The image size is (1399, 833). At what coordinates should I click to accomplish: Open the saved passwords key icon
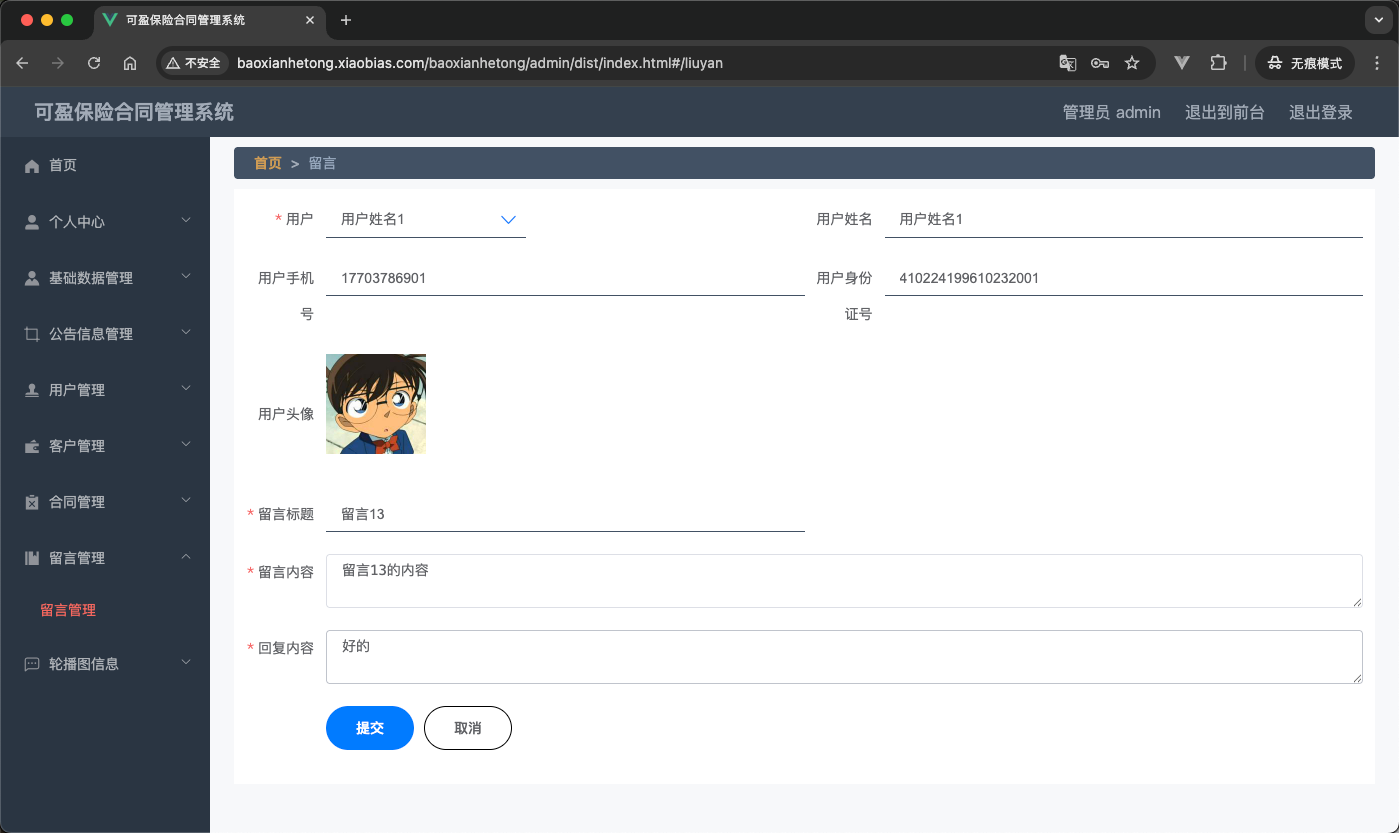tap(1100, 63)
